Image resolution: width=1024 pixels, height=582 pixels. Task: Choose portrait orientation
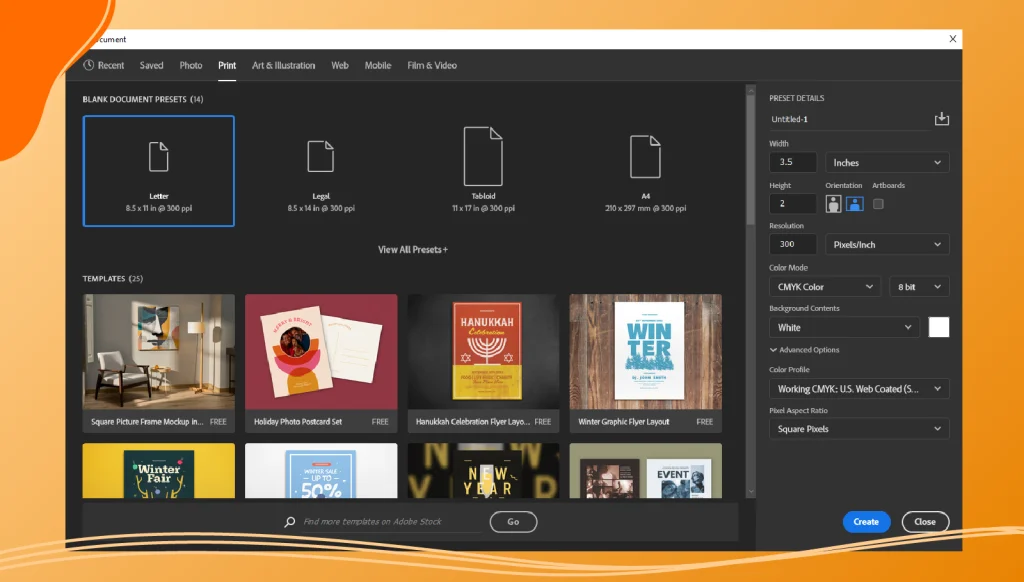[833, 204]
